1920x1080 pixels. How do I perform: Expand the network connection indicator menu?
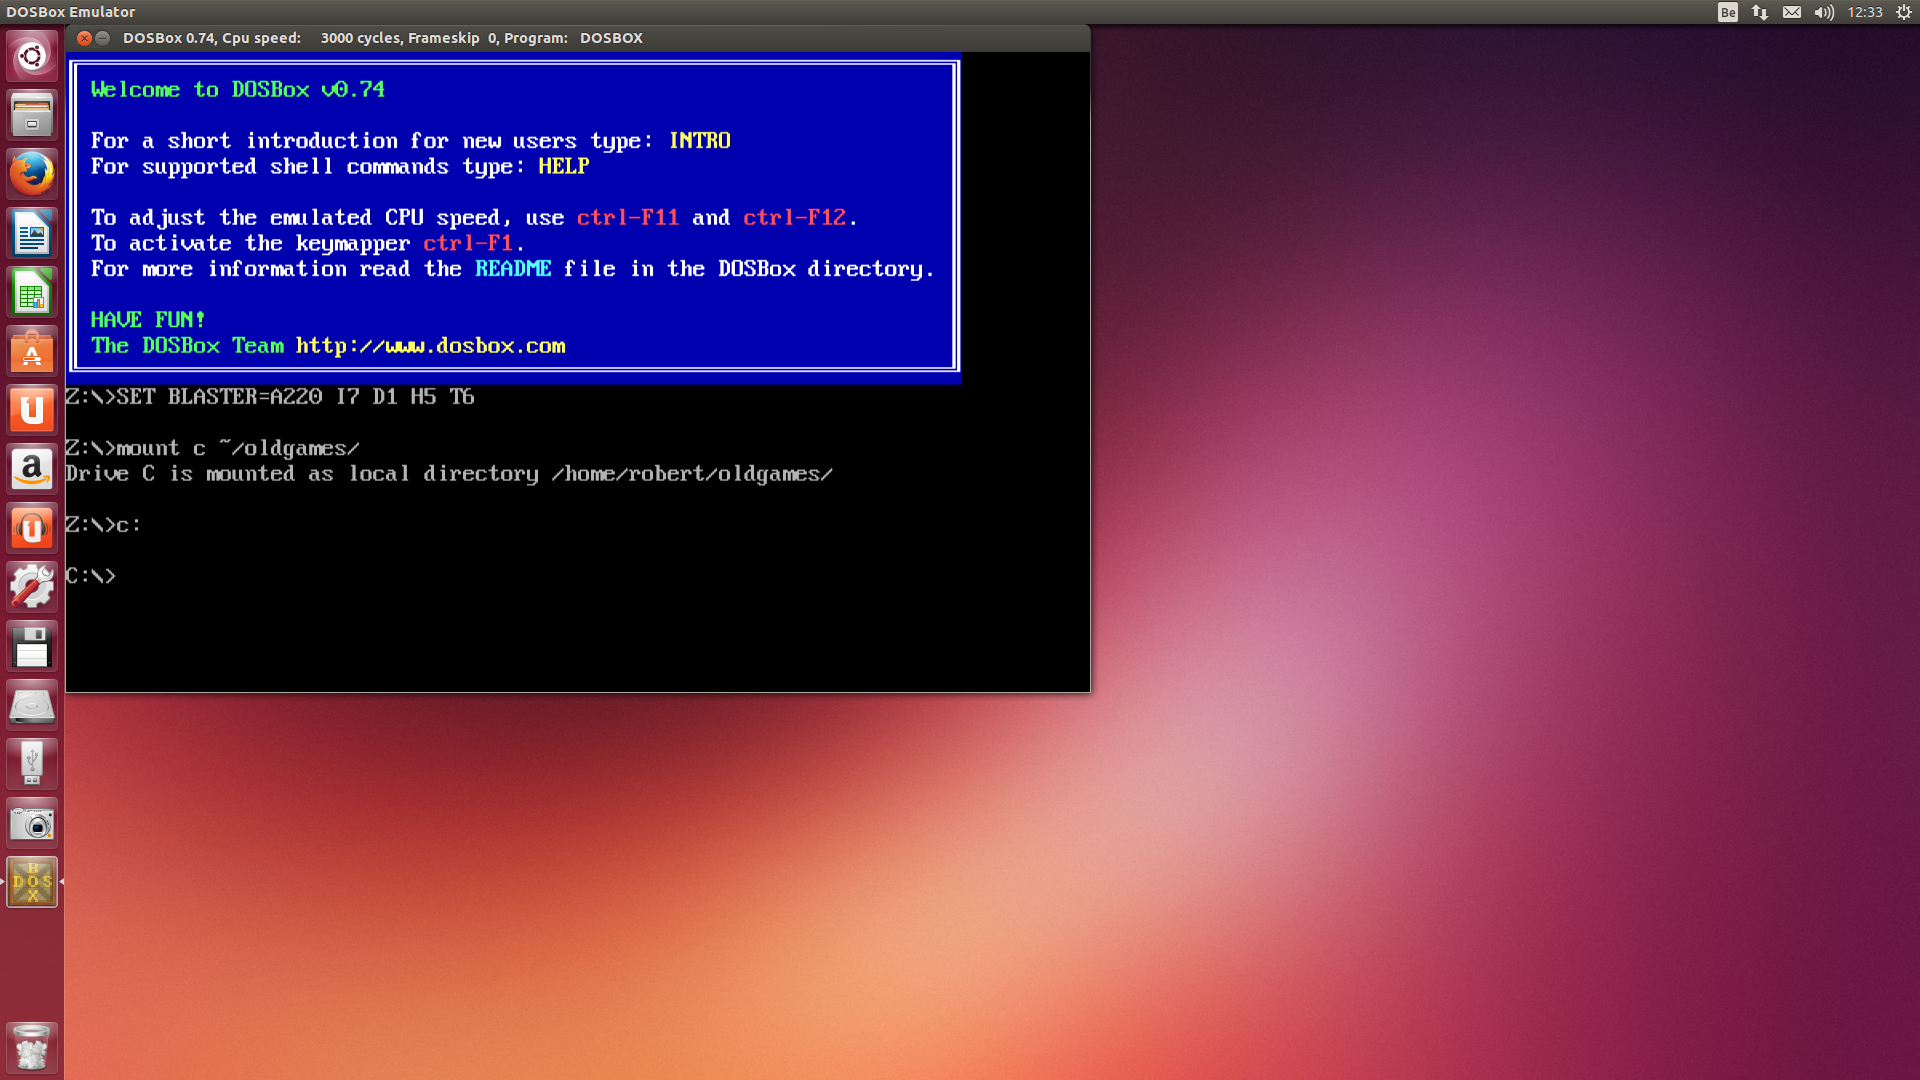[x=1760, y=12]
